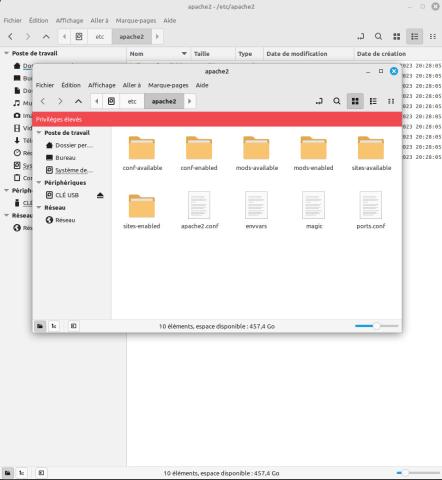Screen dimensions: 442x480
Task: Click root filesystem icon in front window path bar
Action: pos(111,101)
